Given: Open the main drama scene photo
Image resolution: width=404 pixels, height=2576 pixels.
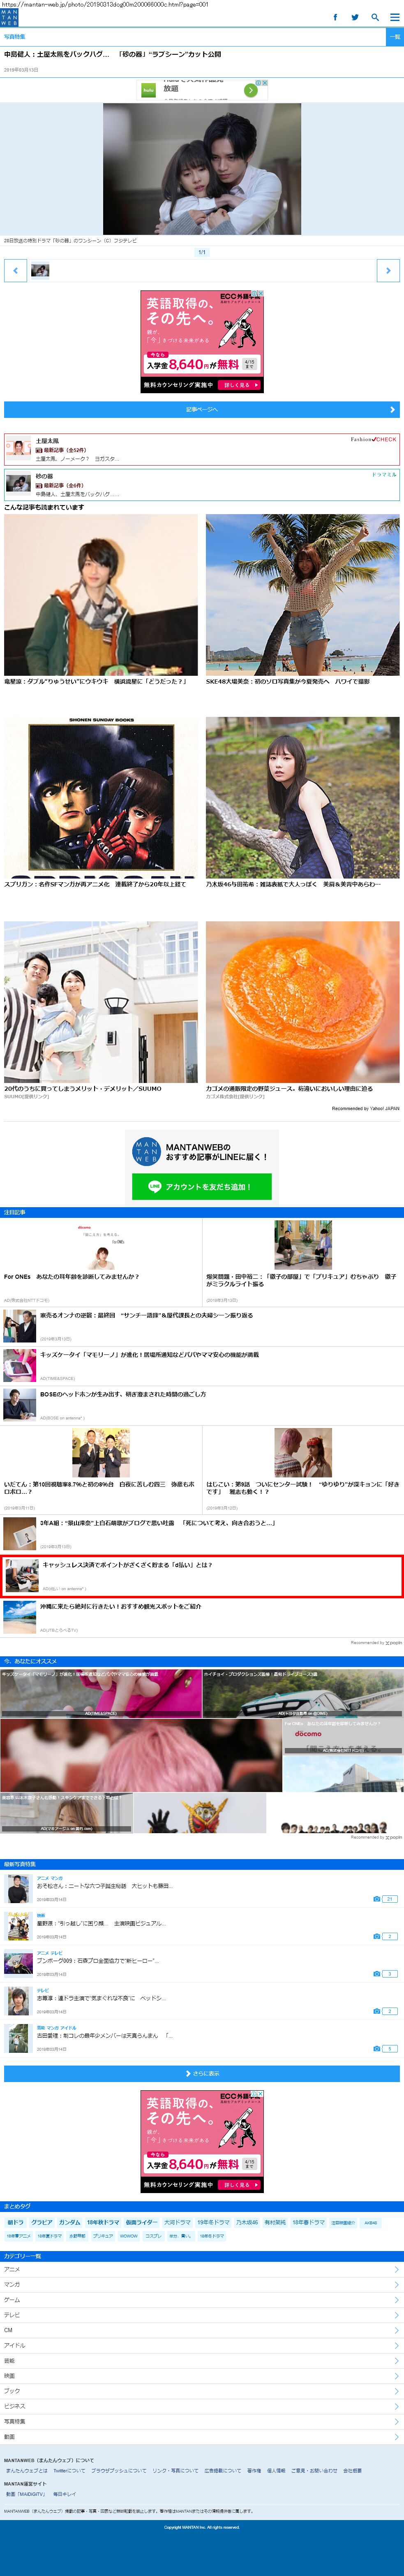Looking at the screenshot, I should [x=202, y=169].
